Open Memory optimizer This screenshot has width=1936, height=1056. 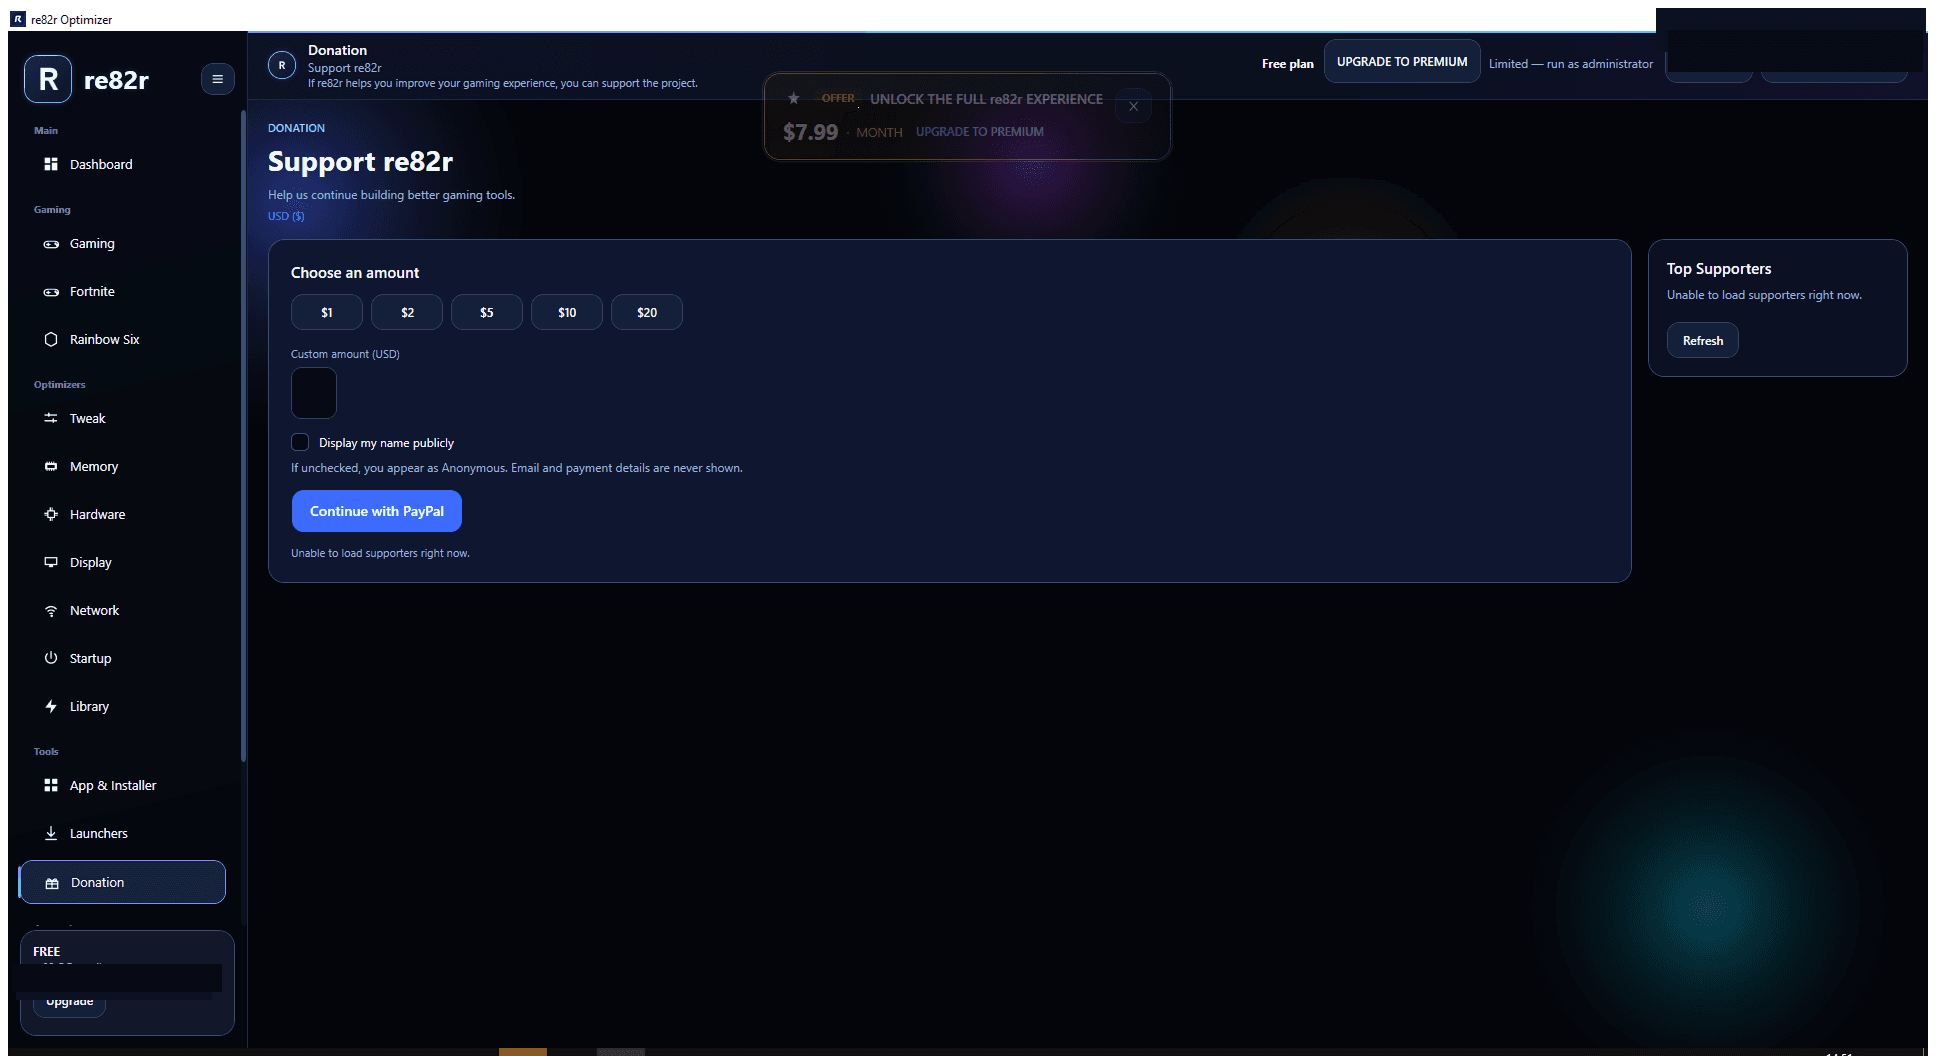pos(122,466)
